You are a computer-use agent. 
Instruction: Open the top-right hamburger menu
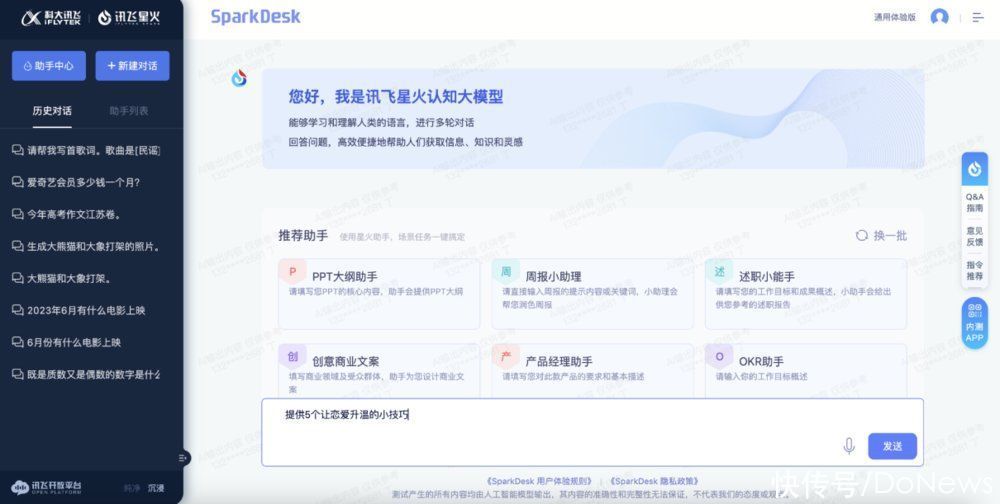point(978,17)
